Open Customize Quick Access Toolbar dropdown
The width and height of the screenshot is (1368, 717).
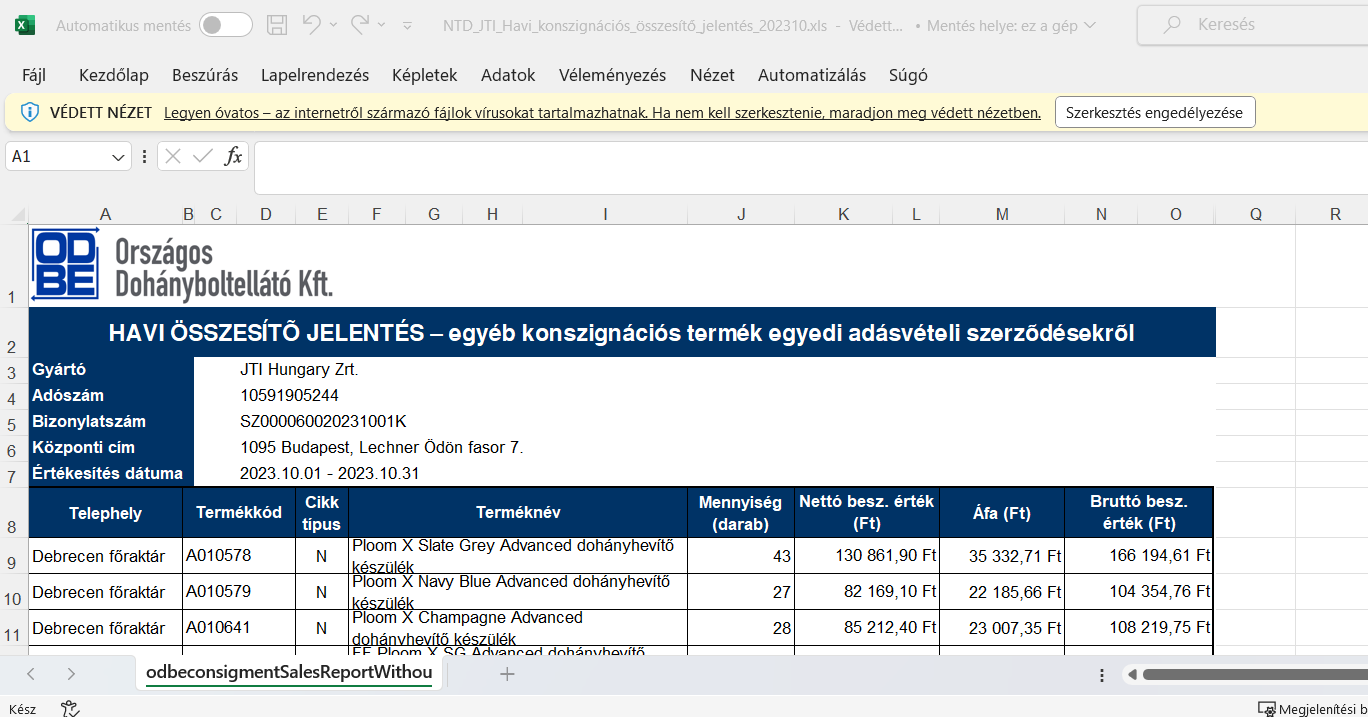407,25
